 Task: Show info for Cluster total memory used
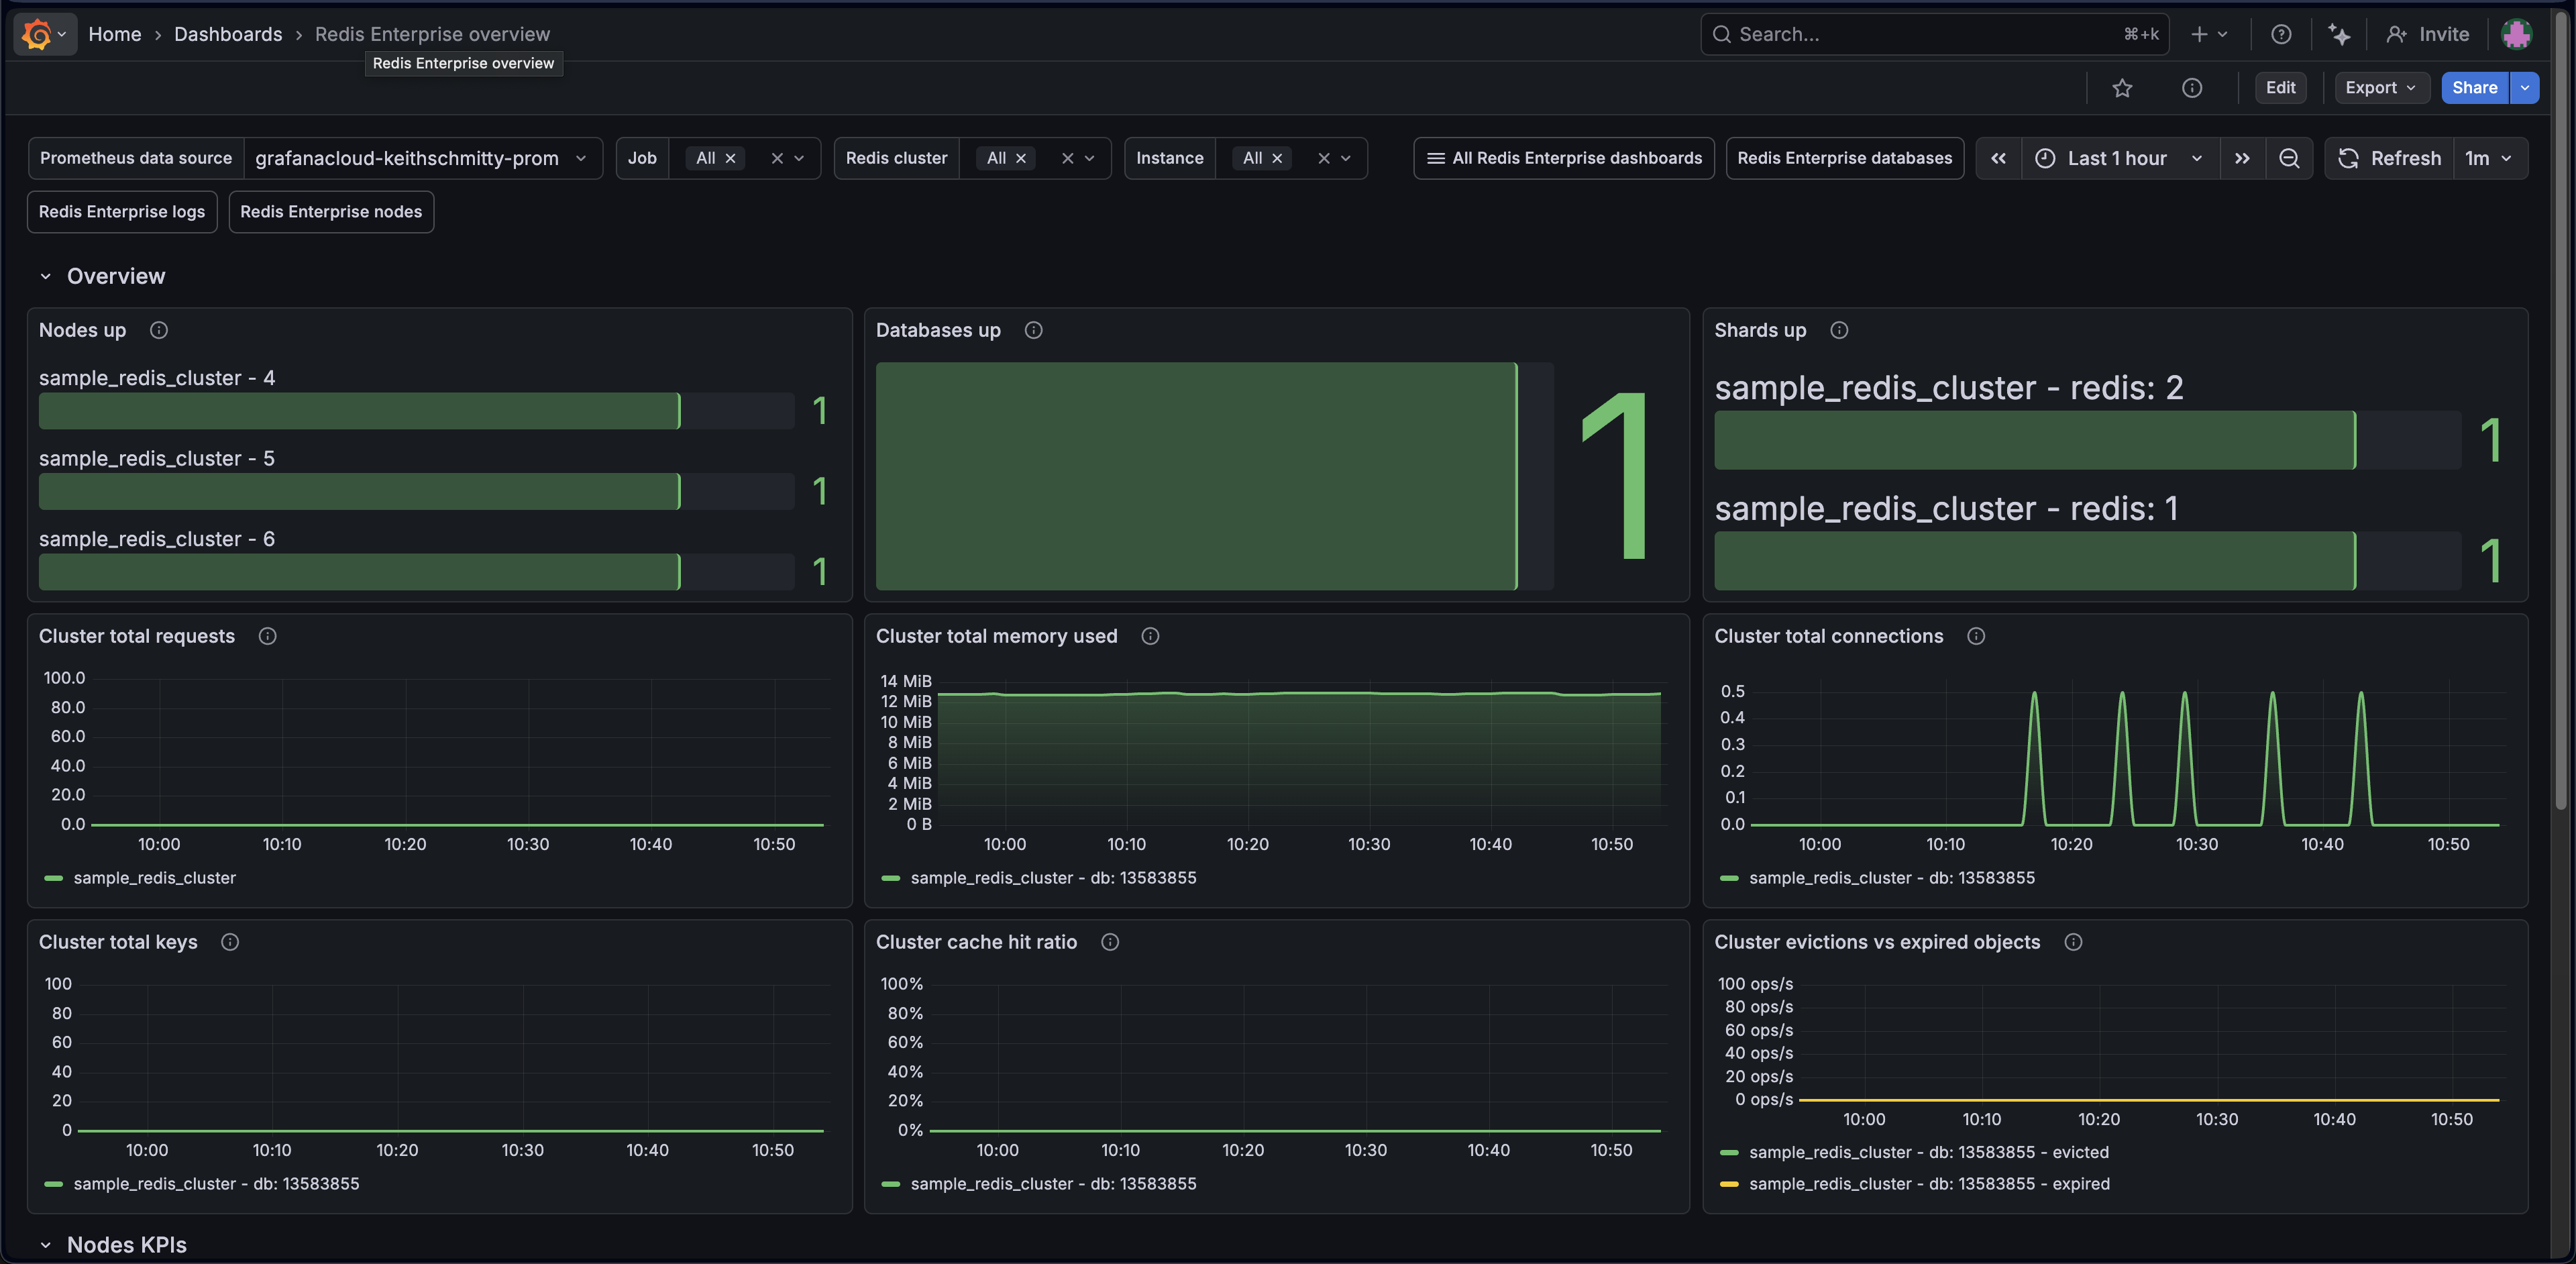(1150, 636)
